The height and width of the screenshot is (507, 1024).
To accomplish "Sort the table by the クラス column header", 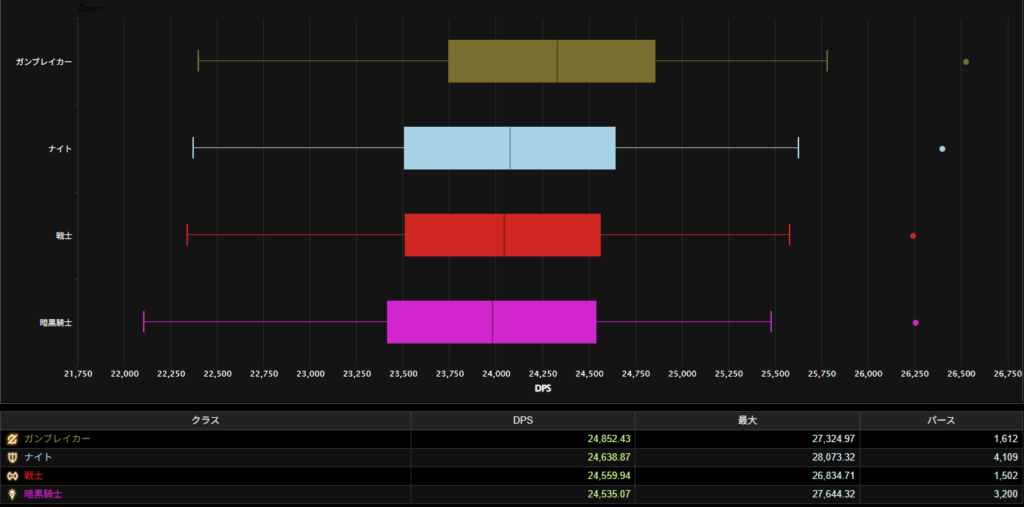I will (205, 420).
